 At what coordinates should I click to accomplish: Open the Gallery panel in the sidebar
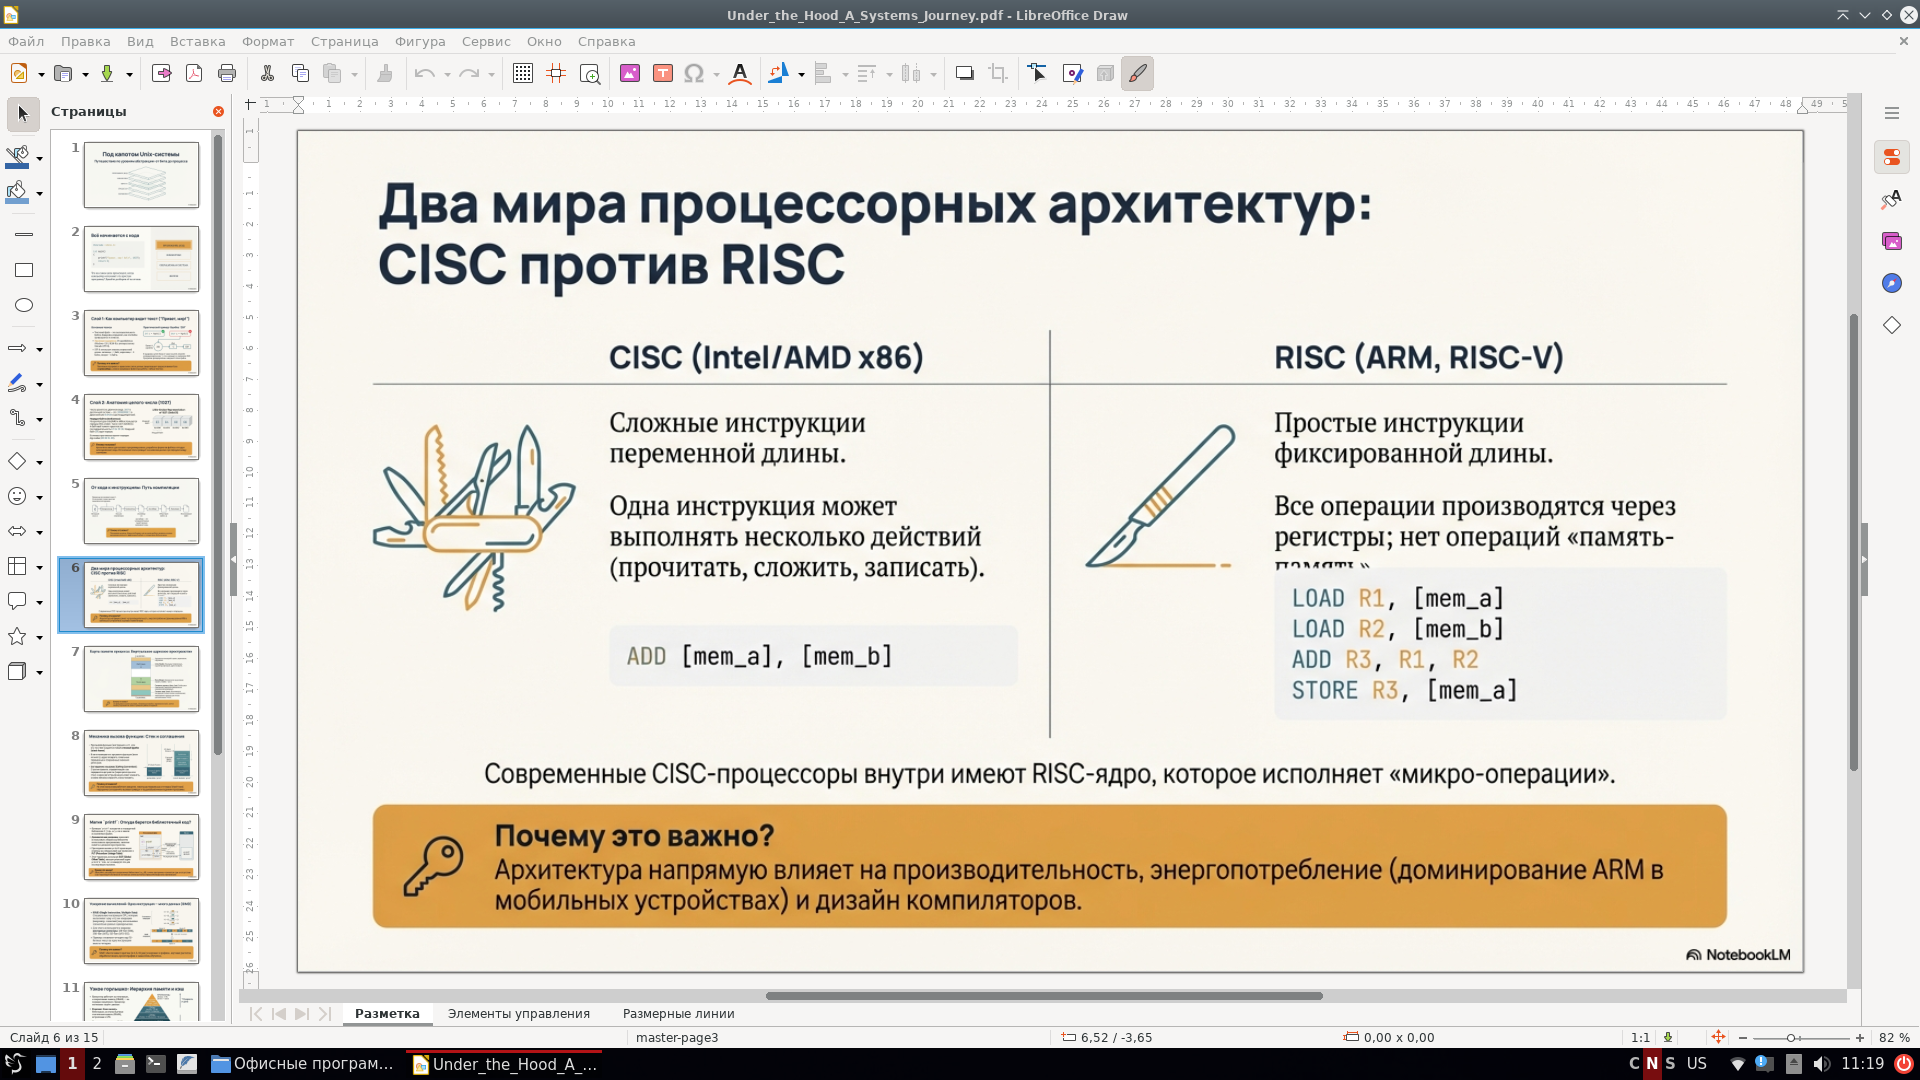pyautogui.click(x=1890, y=241)
